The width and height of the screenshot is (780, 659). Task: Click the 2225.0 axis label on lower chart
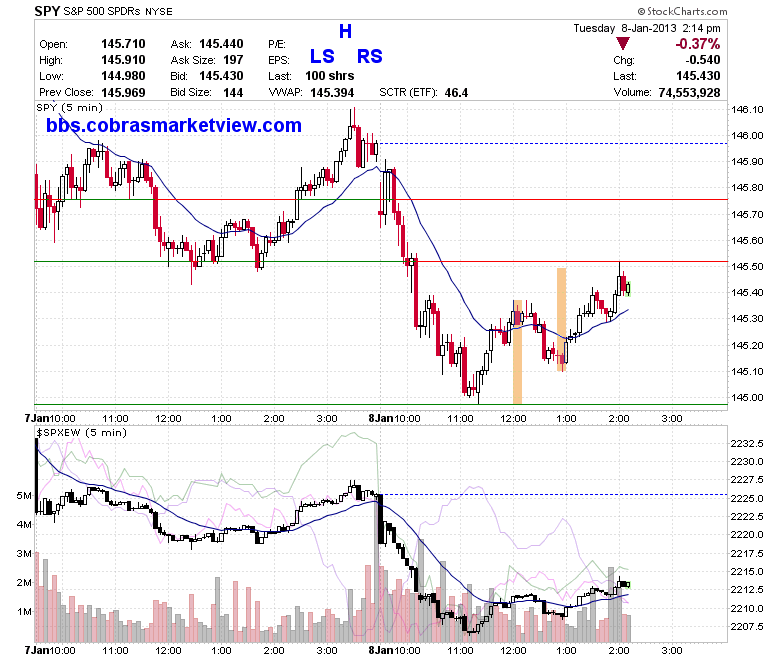pos(747,498)
